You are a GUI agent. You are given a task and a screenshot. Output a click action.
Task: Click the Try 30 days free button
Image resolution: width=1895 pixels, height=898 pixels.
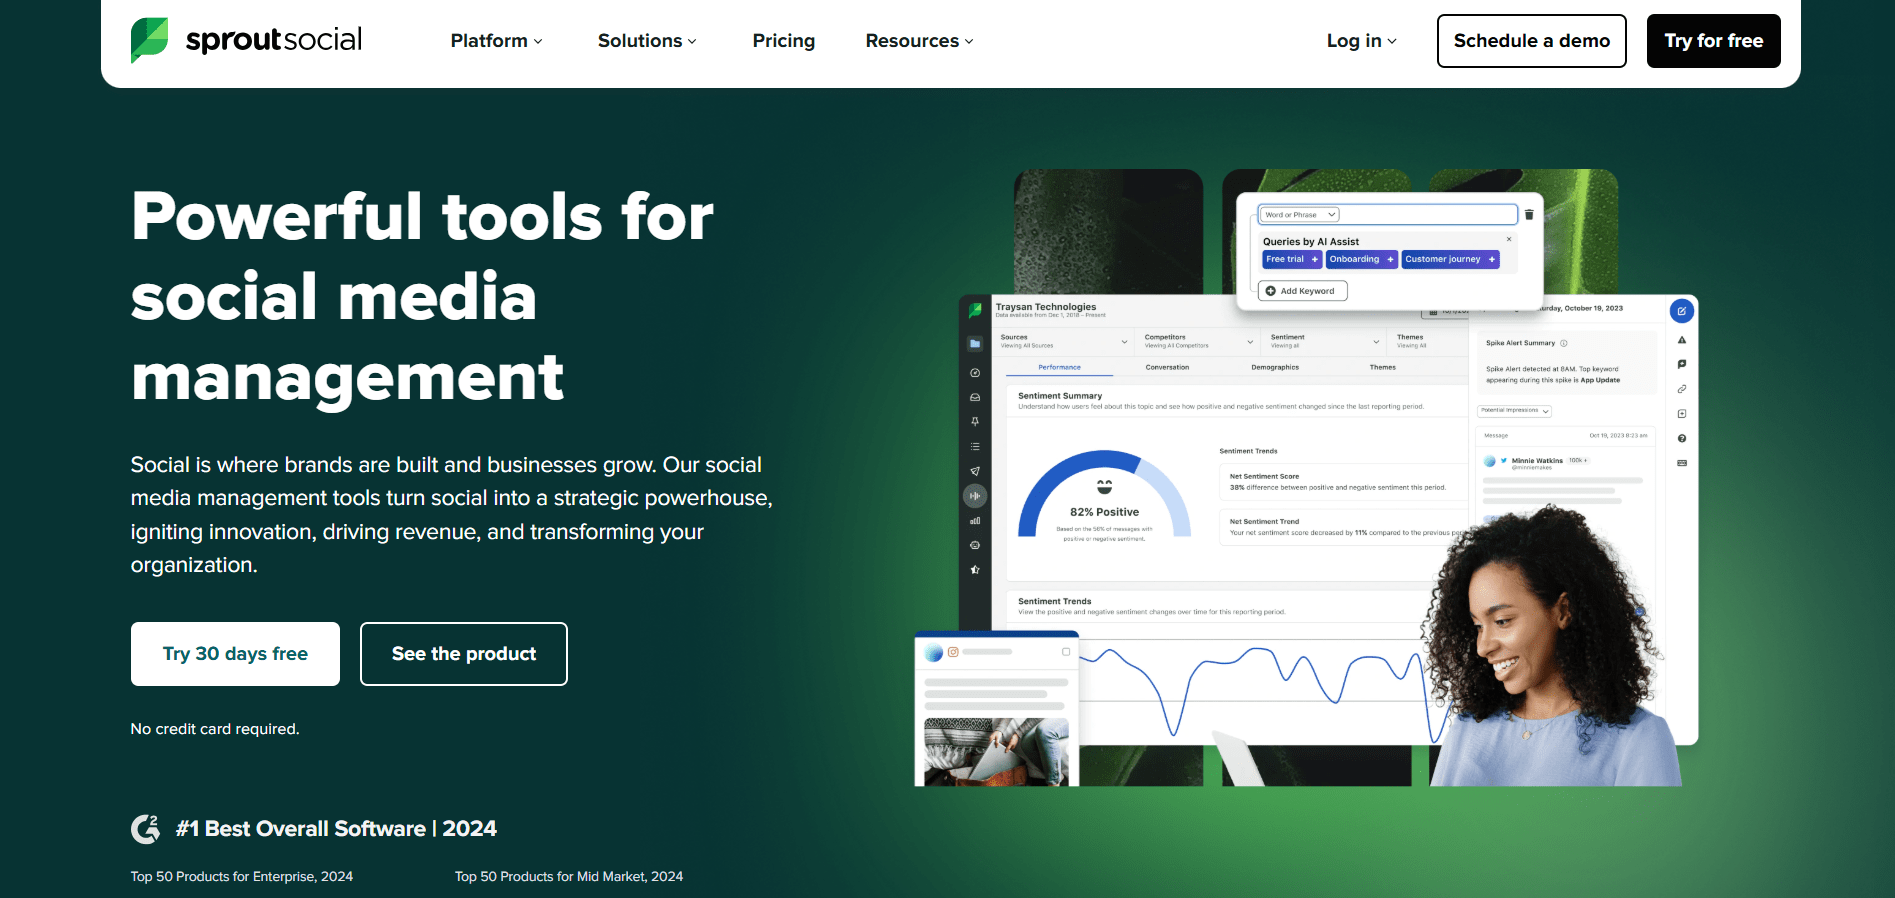point(235,654)
